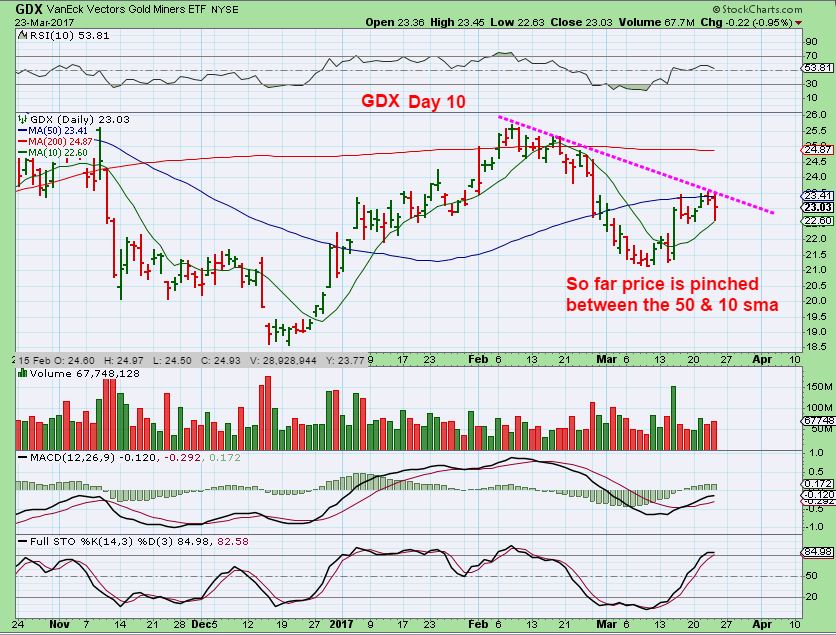Click the Volume 67,748,128 legend text
Image resolution: width=836 pixels, height=635 pixels.
(x=85, y=373)
